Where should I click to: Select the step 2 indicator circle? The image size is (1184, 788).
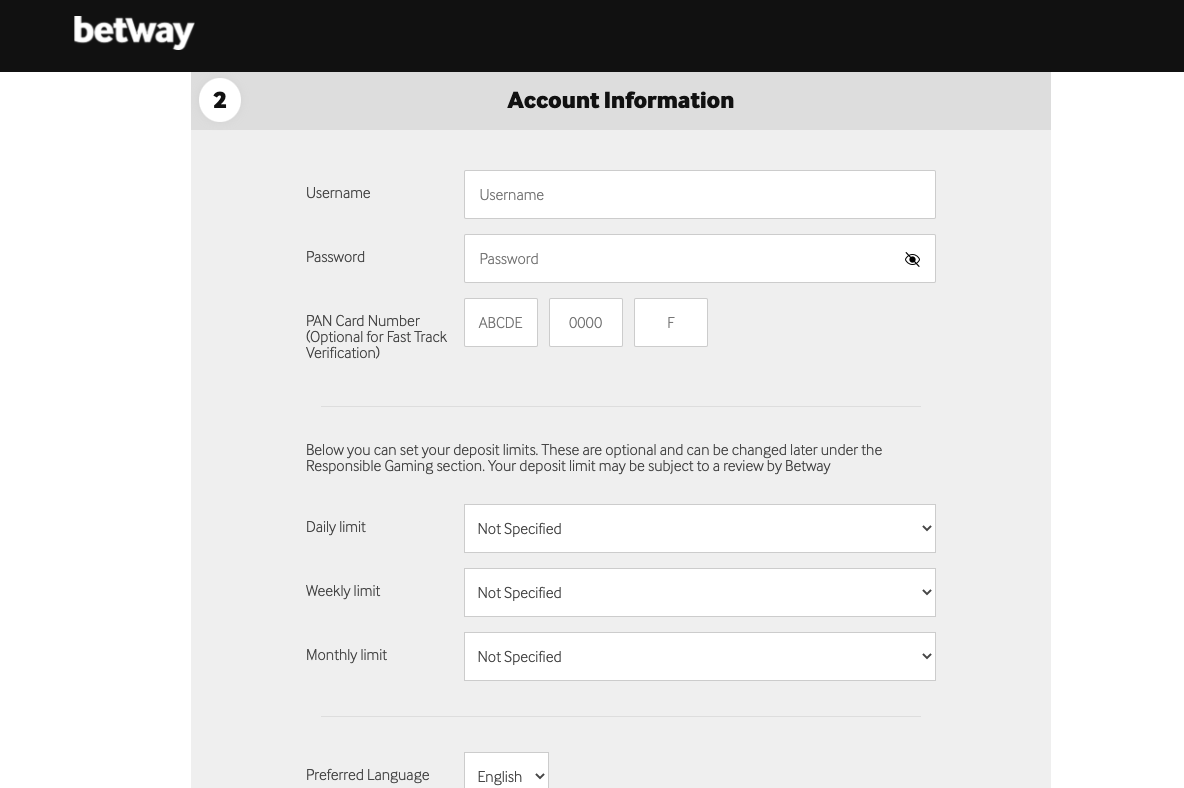click(220, 100)
